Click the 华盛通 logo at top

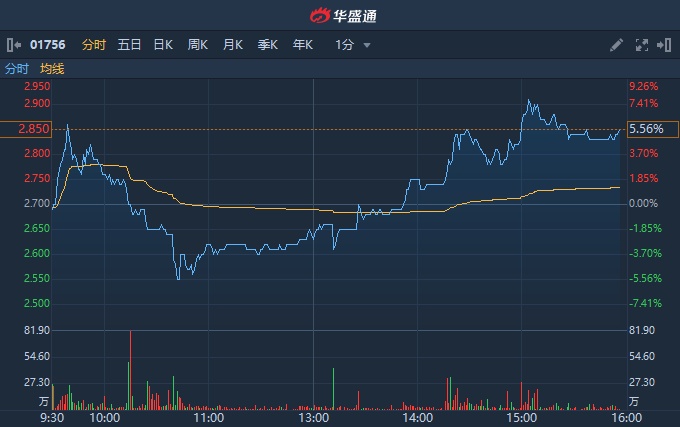tap(340, 15)
